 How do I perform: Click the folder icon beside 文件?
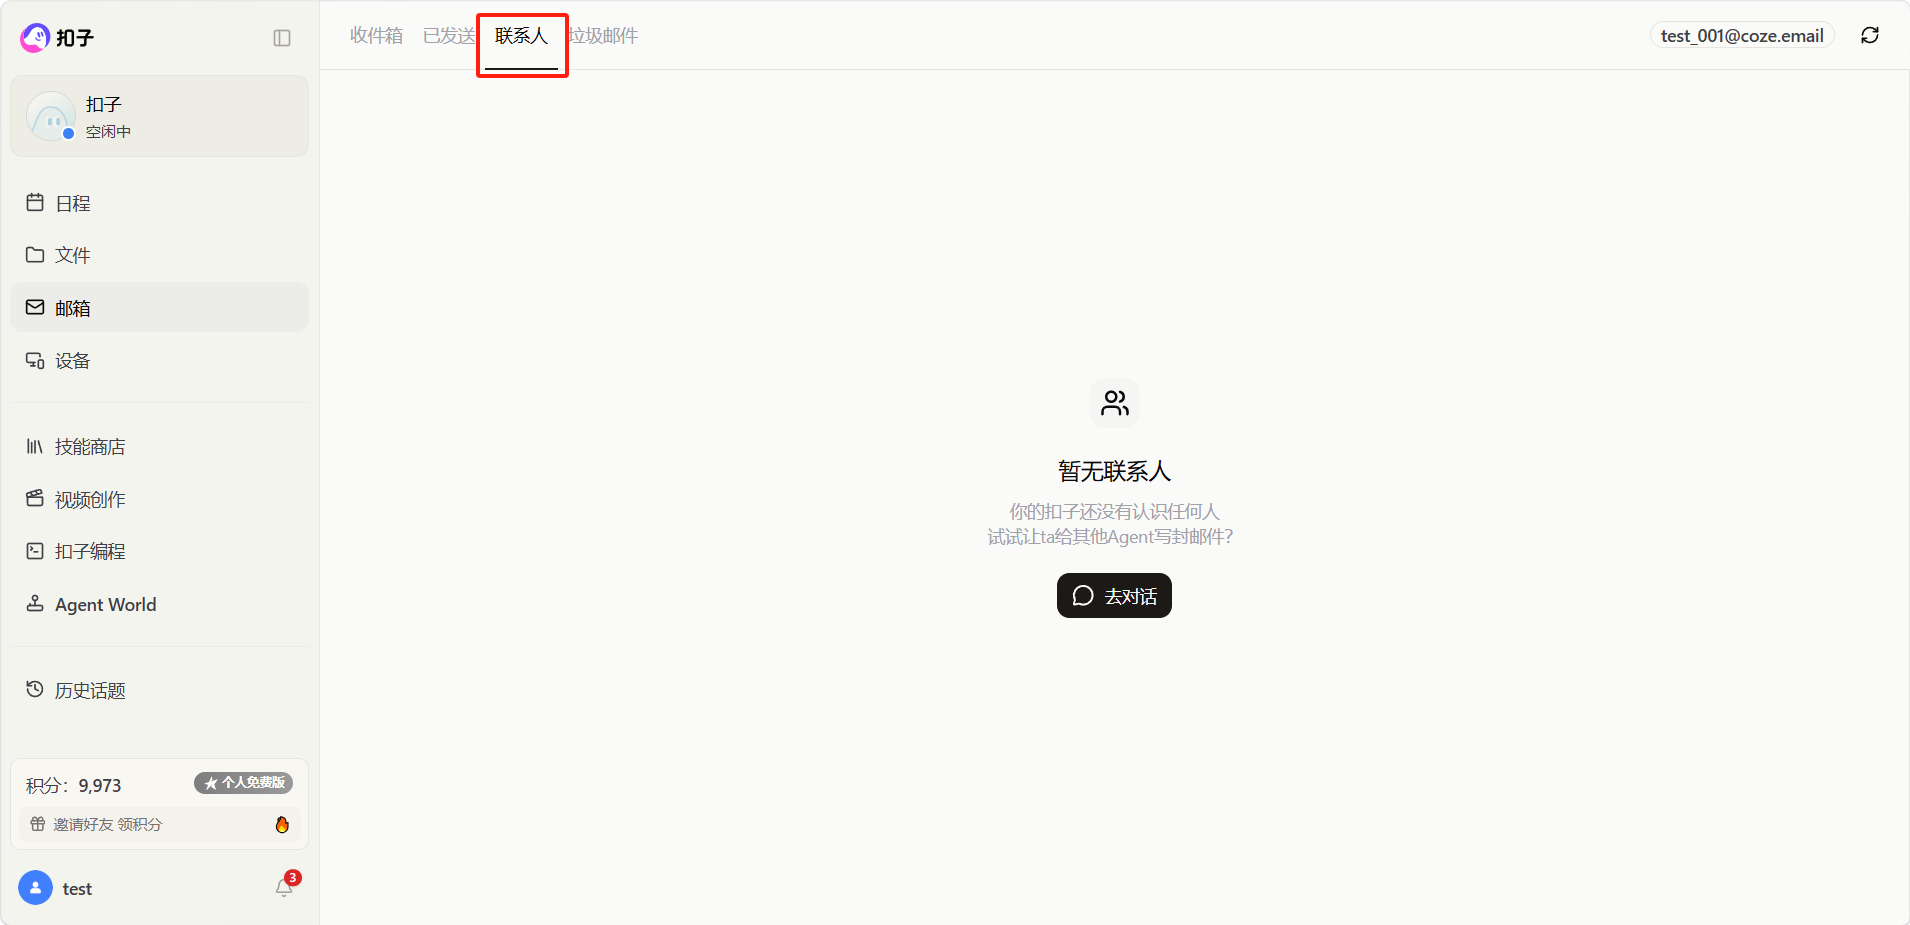tap(35, 255)
